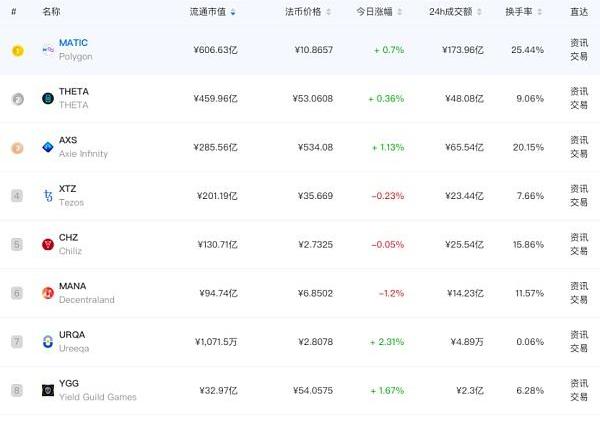Sort by 法币价格 column arrow

click(x=328, y=12)
